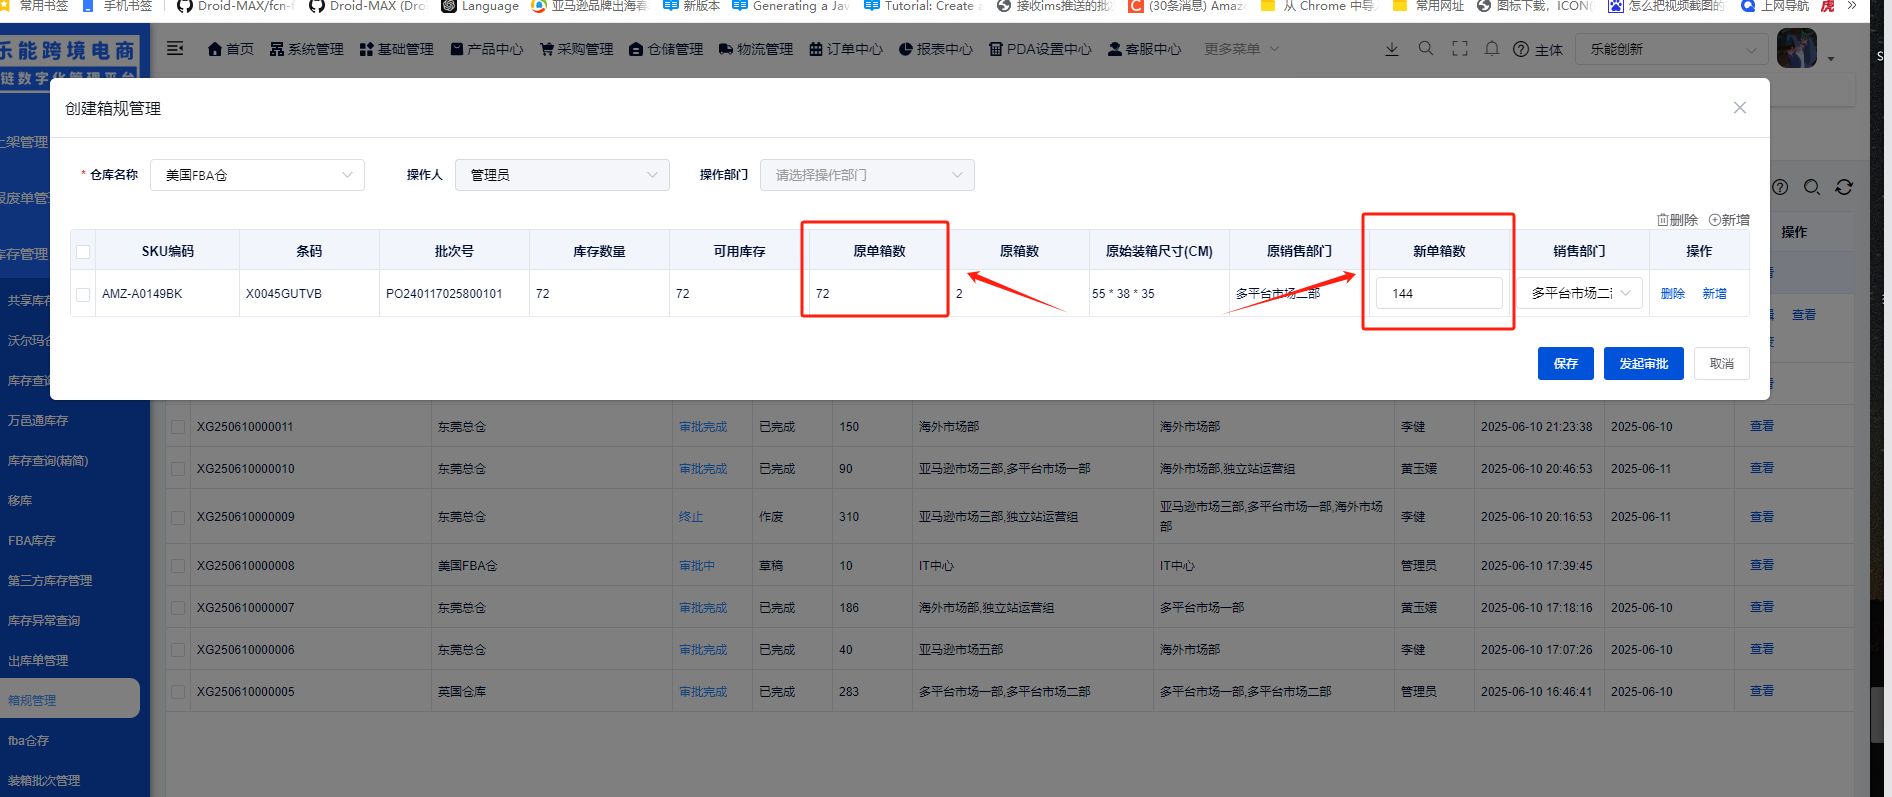1892x797 pixels.
Task: Toggle the select-all checkbox in dialog table header
Action: pos(83,252)
